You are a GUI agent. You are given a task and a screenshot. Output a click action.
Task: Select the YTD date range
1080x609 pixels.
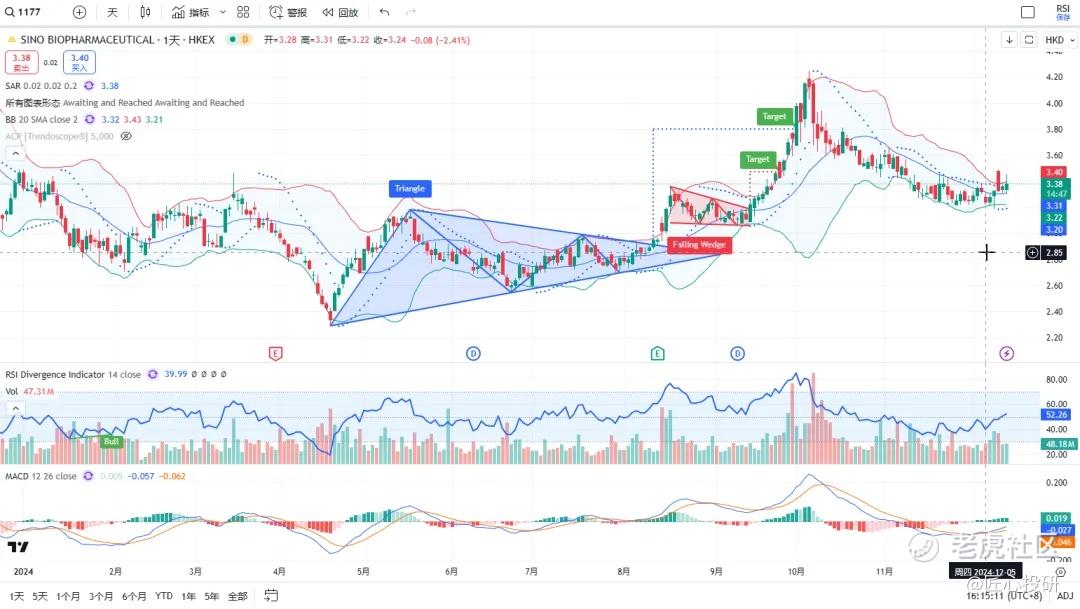point(164,596)
